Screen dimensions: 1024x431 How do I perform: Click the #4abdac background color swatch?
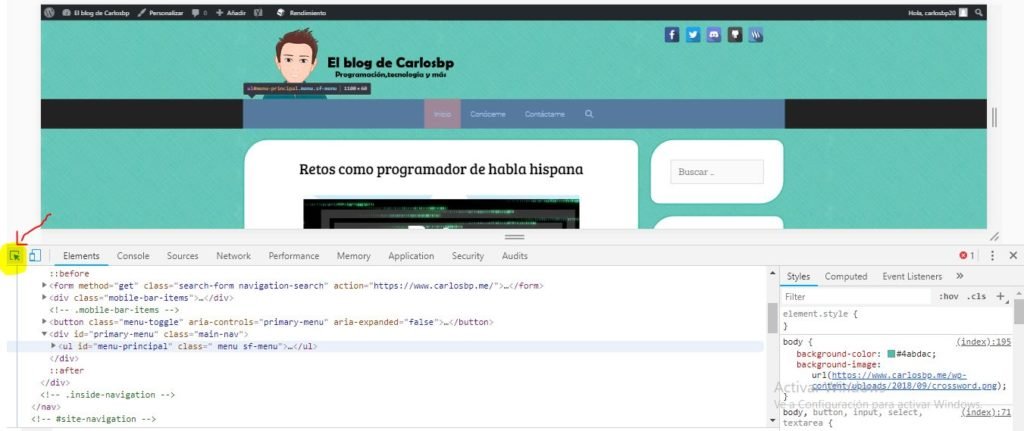[891, 354]
